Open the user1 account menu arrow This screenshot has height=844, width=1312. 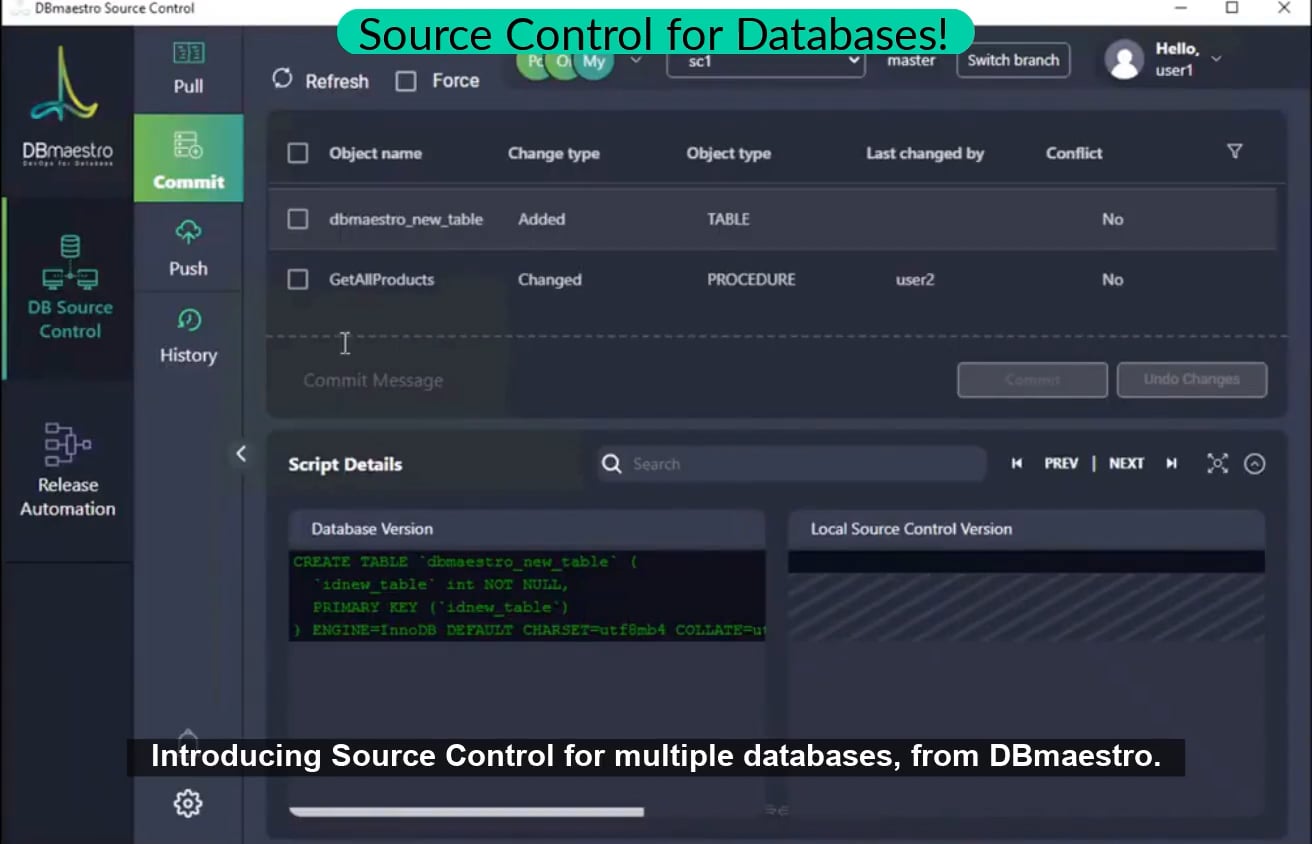[1216, 59]
